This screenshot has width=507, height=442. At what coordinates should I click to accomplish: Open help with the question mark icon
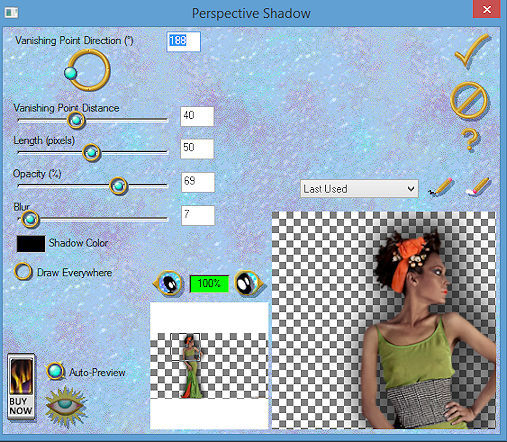(470, 139)
